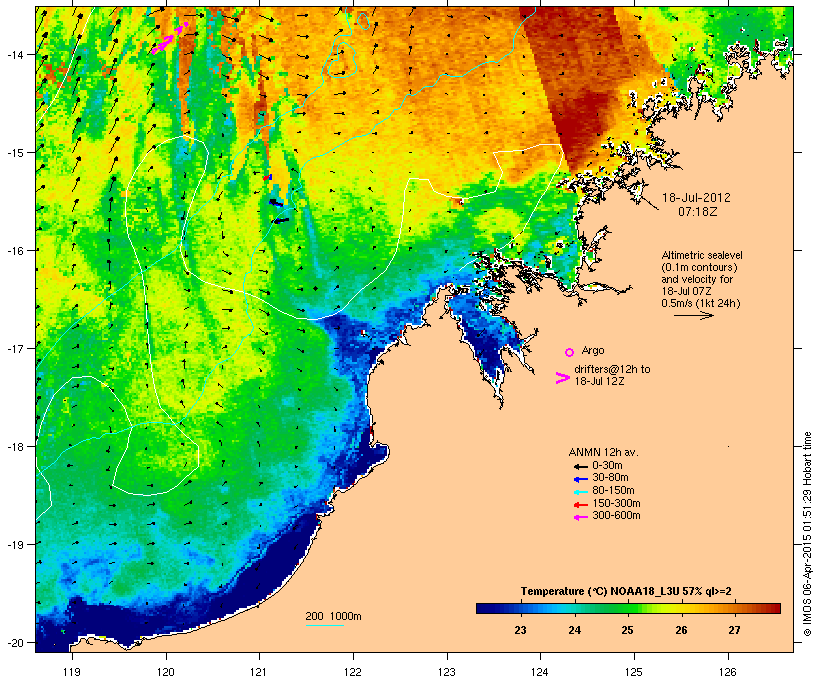This screenshot has height=680, width=820.
Task: Click the longitude axis label 123
Action: [x=447, y=672]
